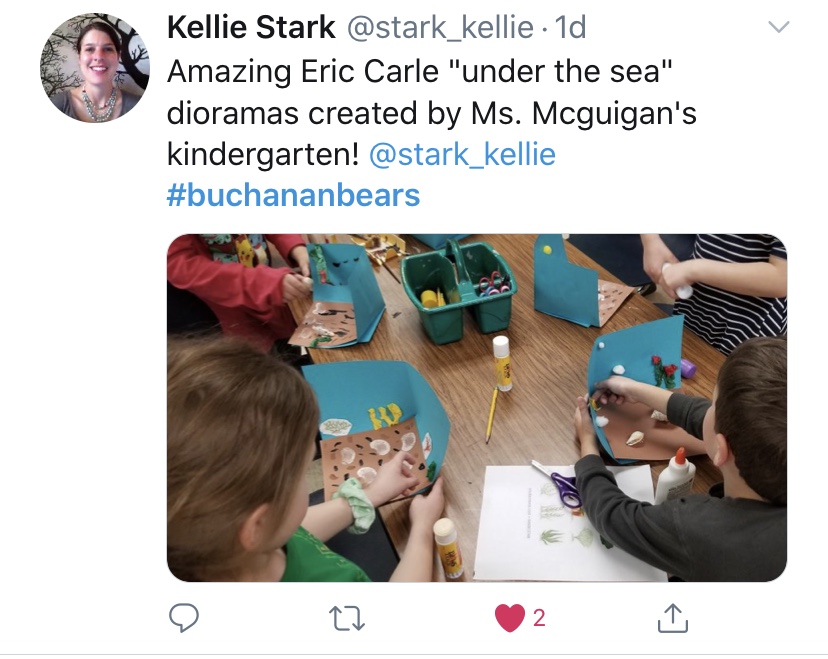828x659 pixels.
Task: Open the #buchananbears hashtag
Action: click(293, 195)
